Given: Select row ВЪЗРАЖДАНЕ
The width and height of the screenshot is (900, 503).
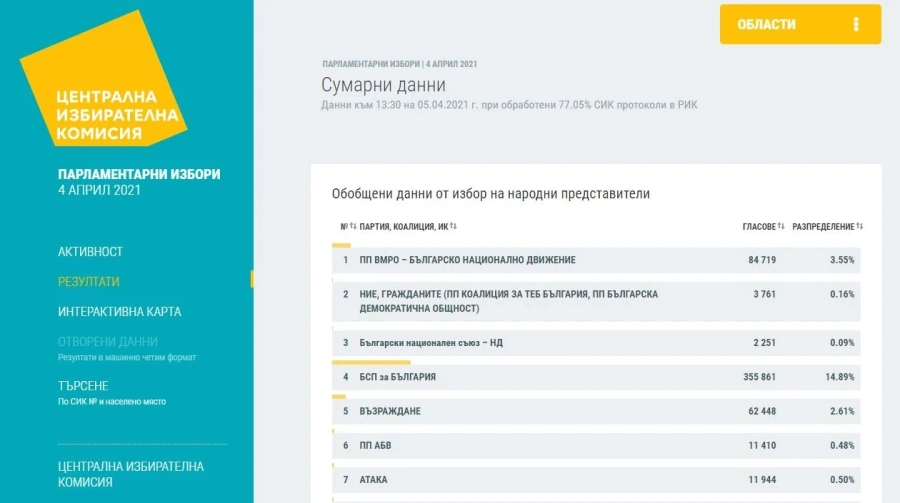Looking at the screenshot, I should (596, 411).
